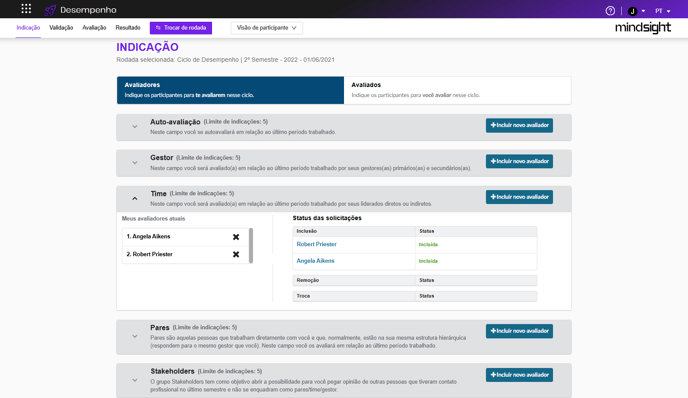The width and height of the screenshot is (688, 398).
Task: Click the Inclusão column header
Action: pos(354,231)
